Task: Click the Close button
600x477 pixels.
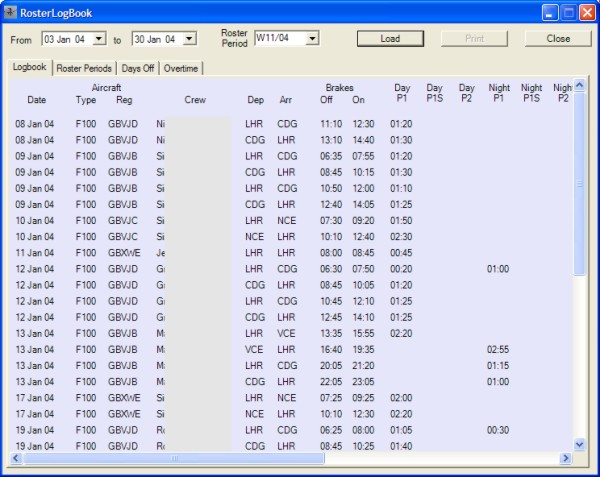Action: click(558, 39)
